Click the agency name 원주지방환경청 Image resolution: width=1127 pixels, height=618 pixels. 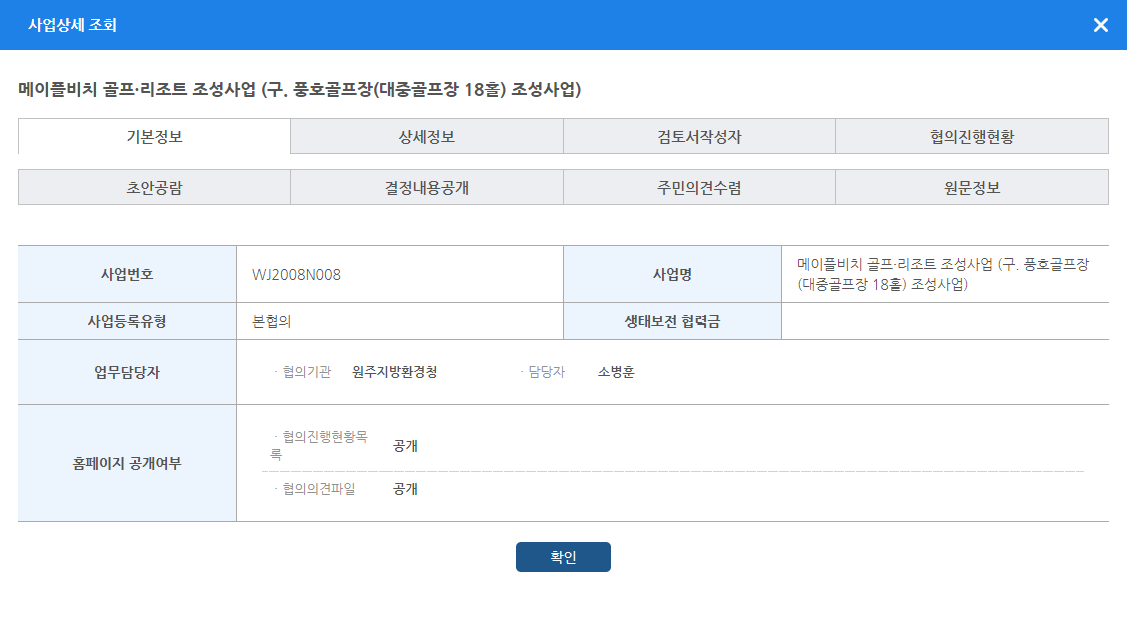tap(394, 372)
